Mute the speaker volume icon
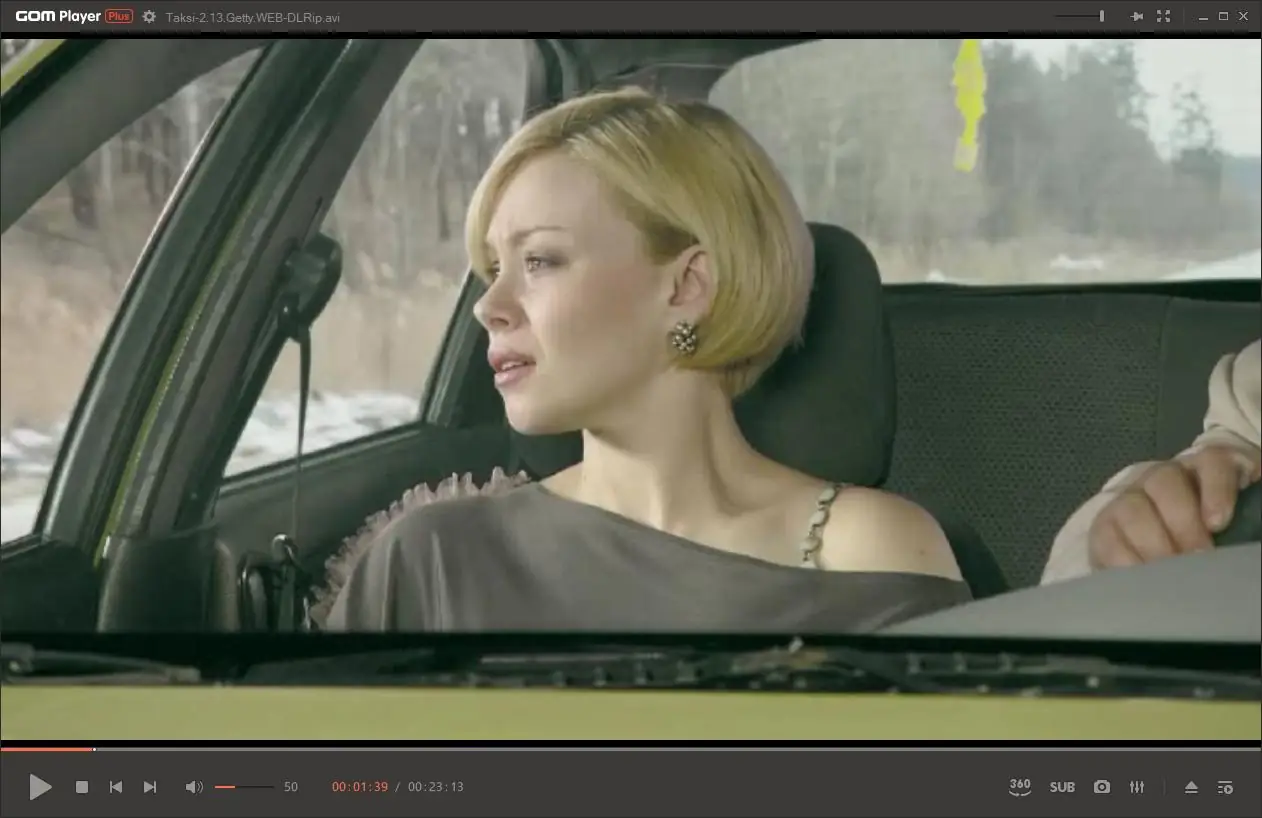Image resolution: width=1262 pixels, height=818 pixels. (194, 787)
